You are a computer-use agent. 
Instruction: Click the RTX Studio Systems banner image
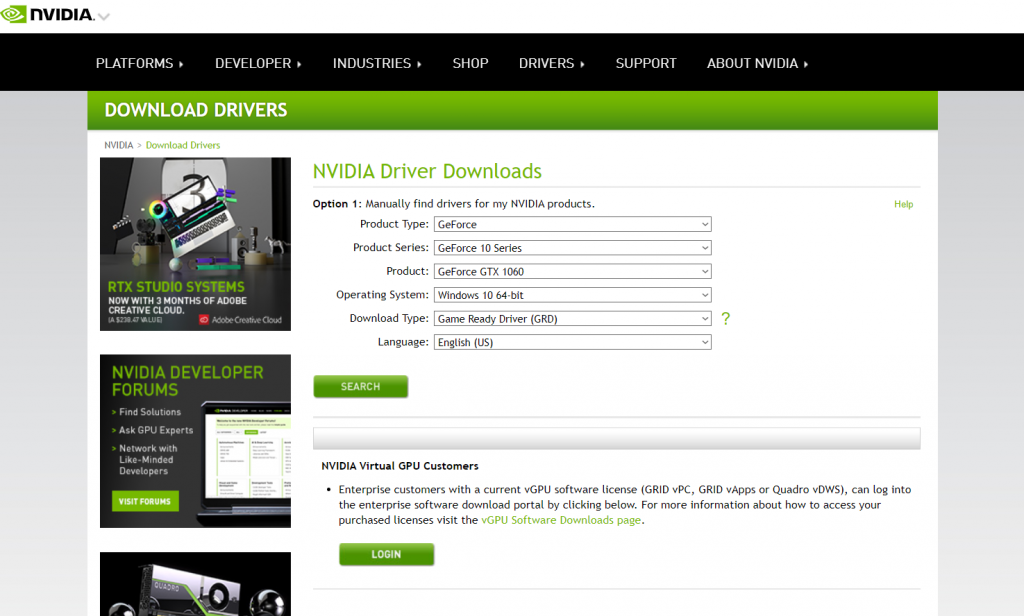click(195, 244)
